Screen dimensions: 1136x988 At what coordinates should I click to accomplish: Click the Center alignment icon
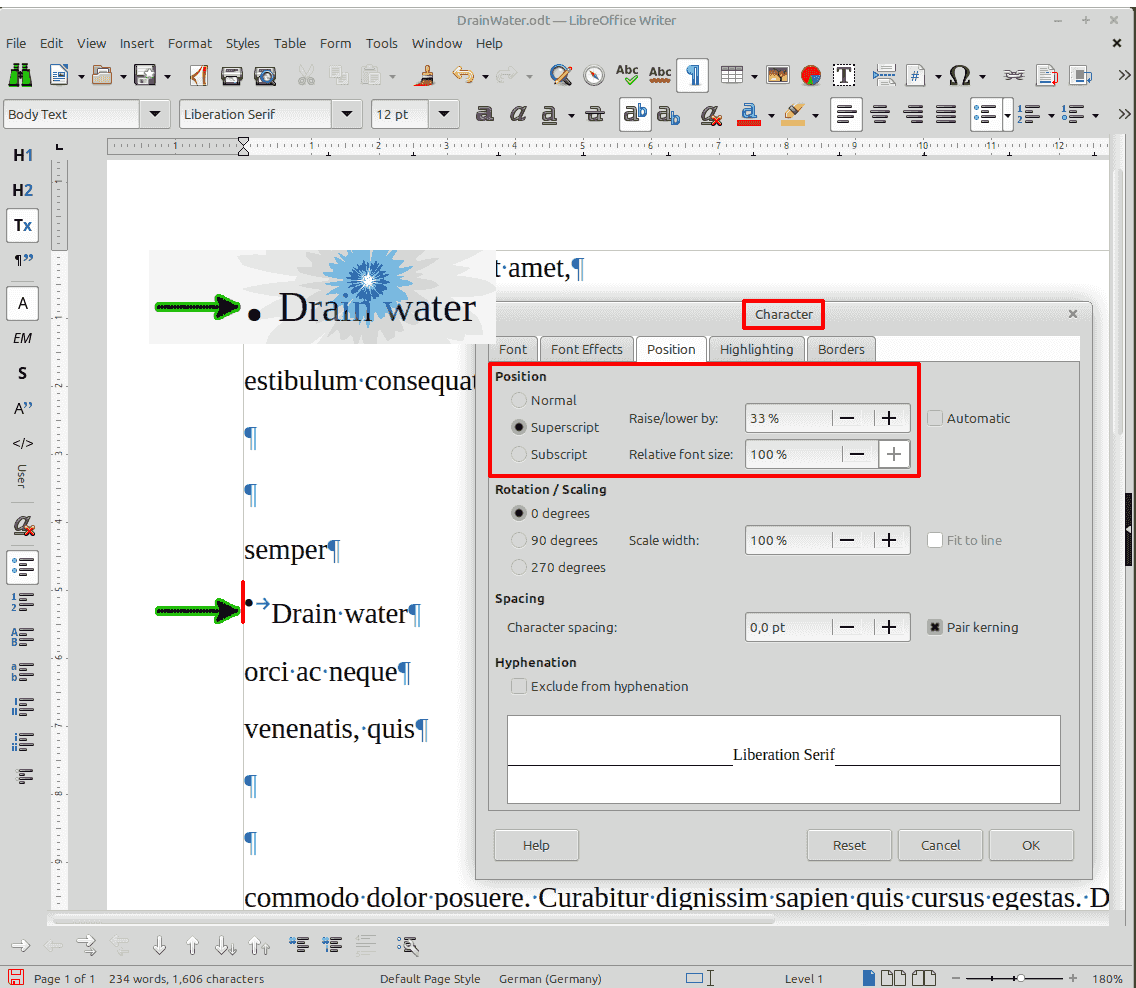click(880, 114)
